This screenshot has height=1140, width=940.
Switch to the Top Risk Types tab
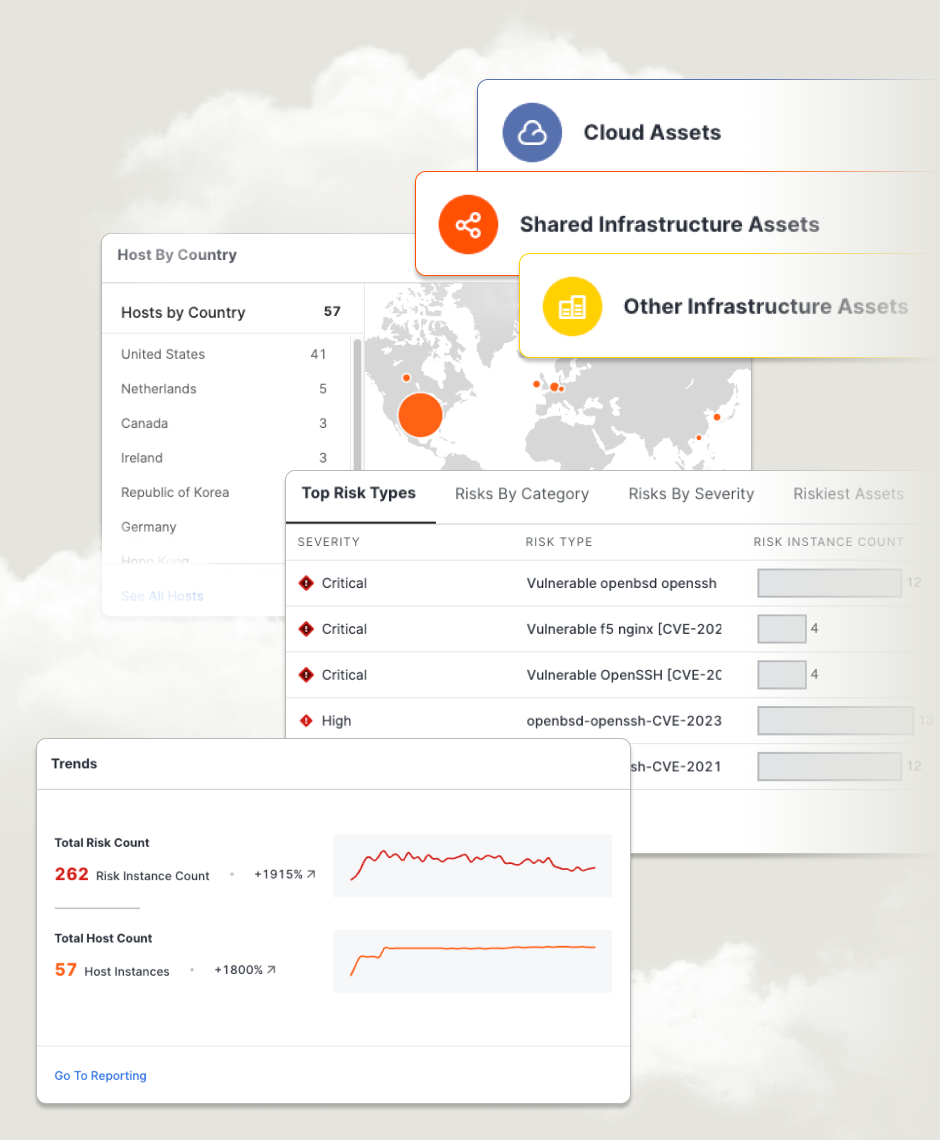pyautogui.click(x=359, y=494)
